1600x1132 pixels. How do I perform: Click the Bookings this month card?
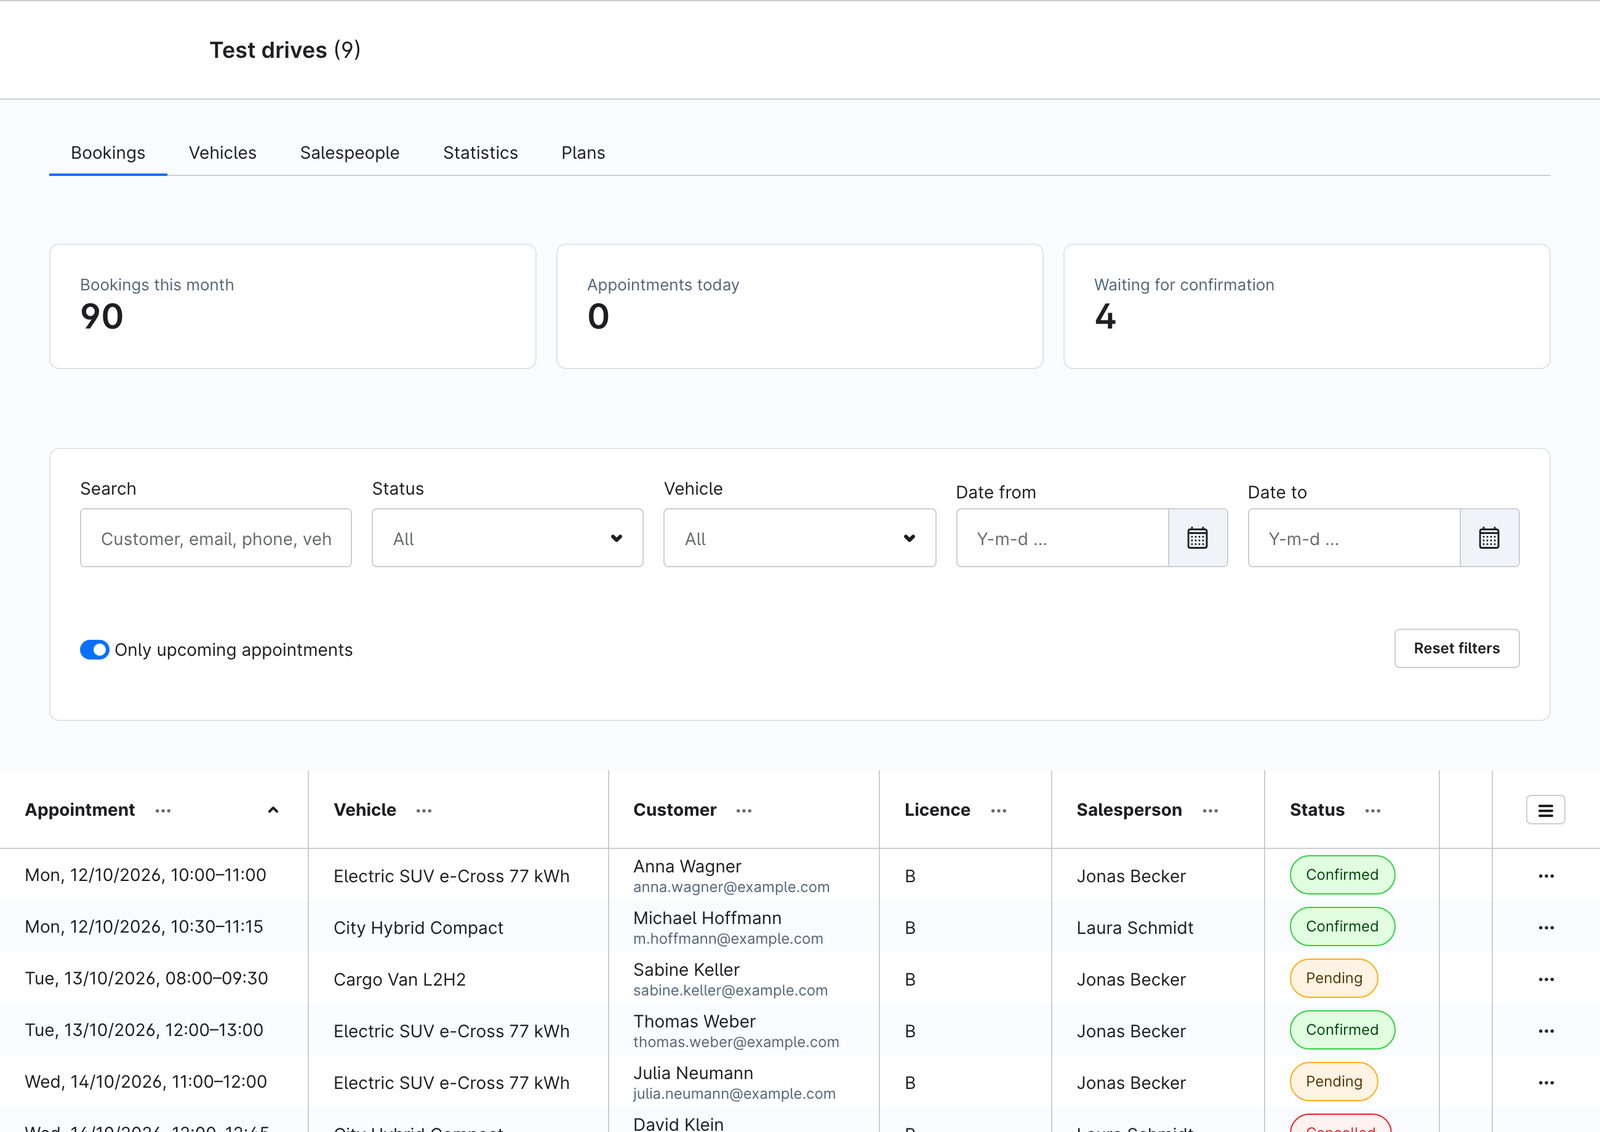pos(293,306)
